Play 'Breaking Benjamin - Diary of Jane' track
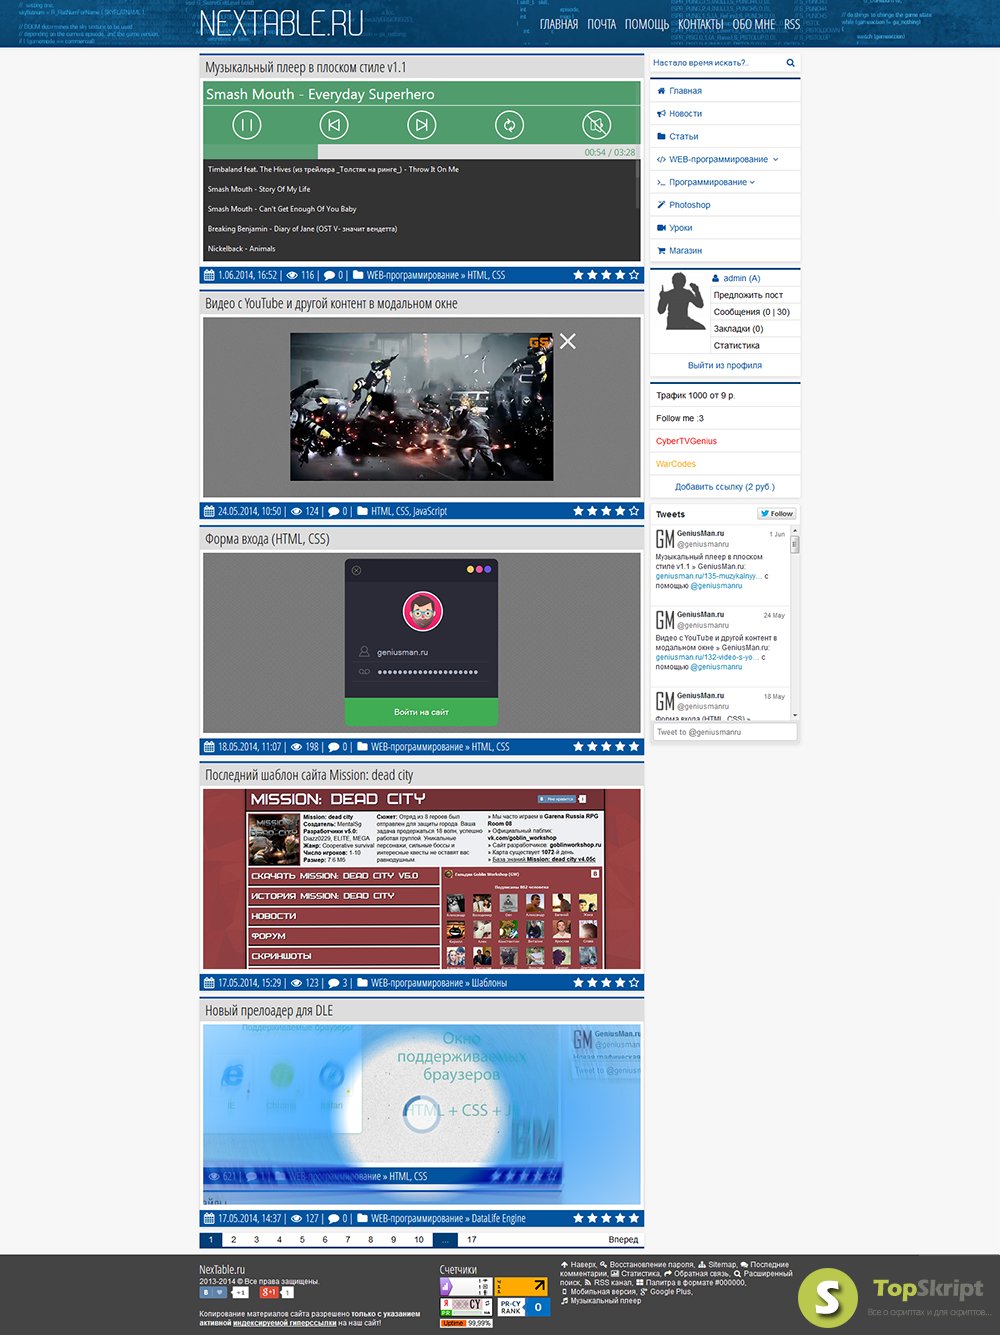This screenshot has width=1000, height=1335. pyautogui.click(x=302, y=229)
